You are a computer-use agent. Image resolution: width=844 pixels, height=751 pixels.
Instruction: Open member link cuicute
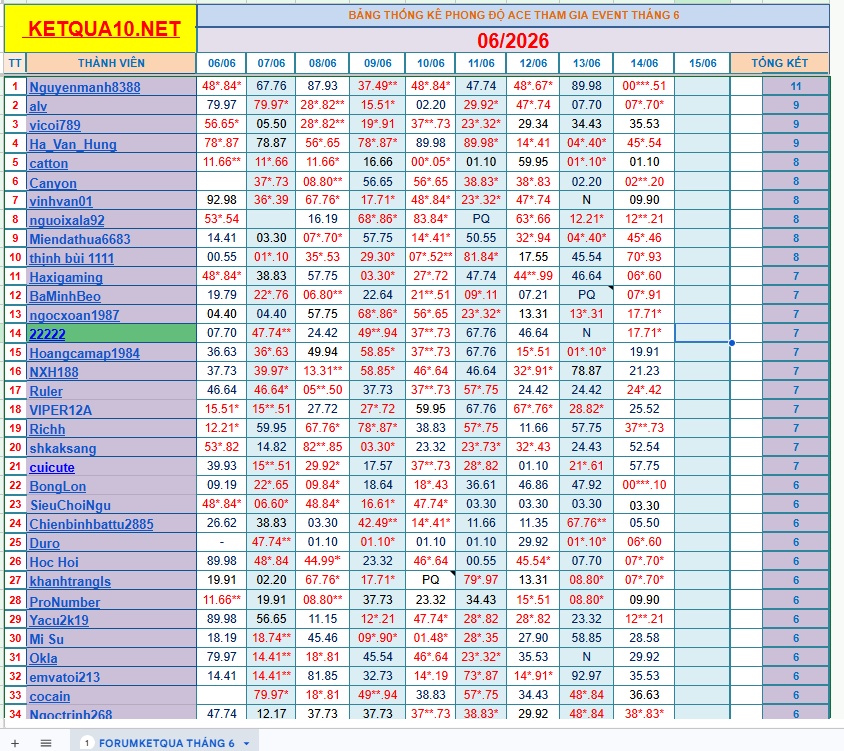click(52, 467)
